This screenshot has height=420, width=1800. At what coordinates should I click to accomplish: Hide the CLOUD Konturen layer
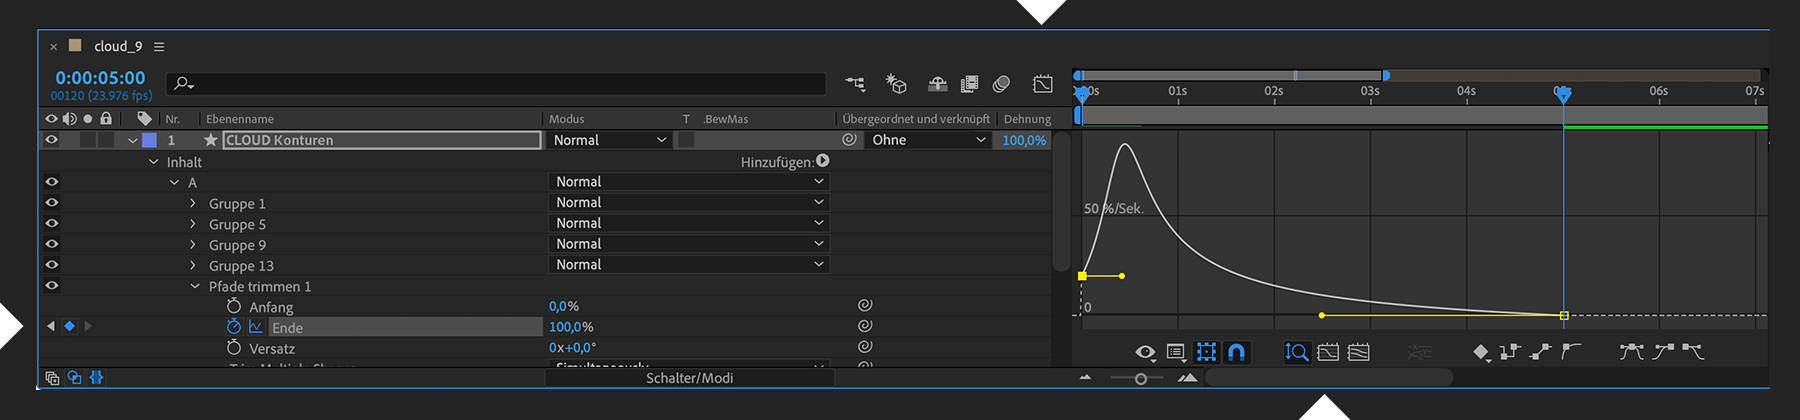(x=52, y=140)
